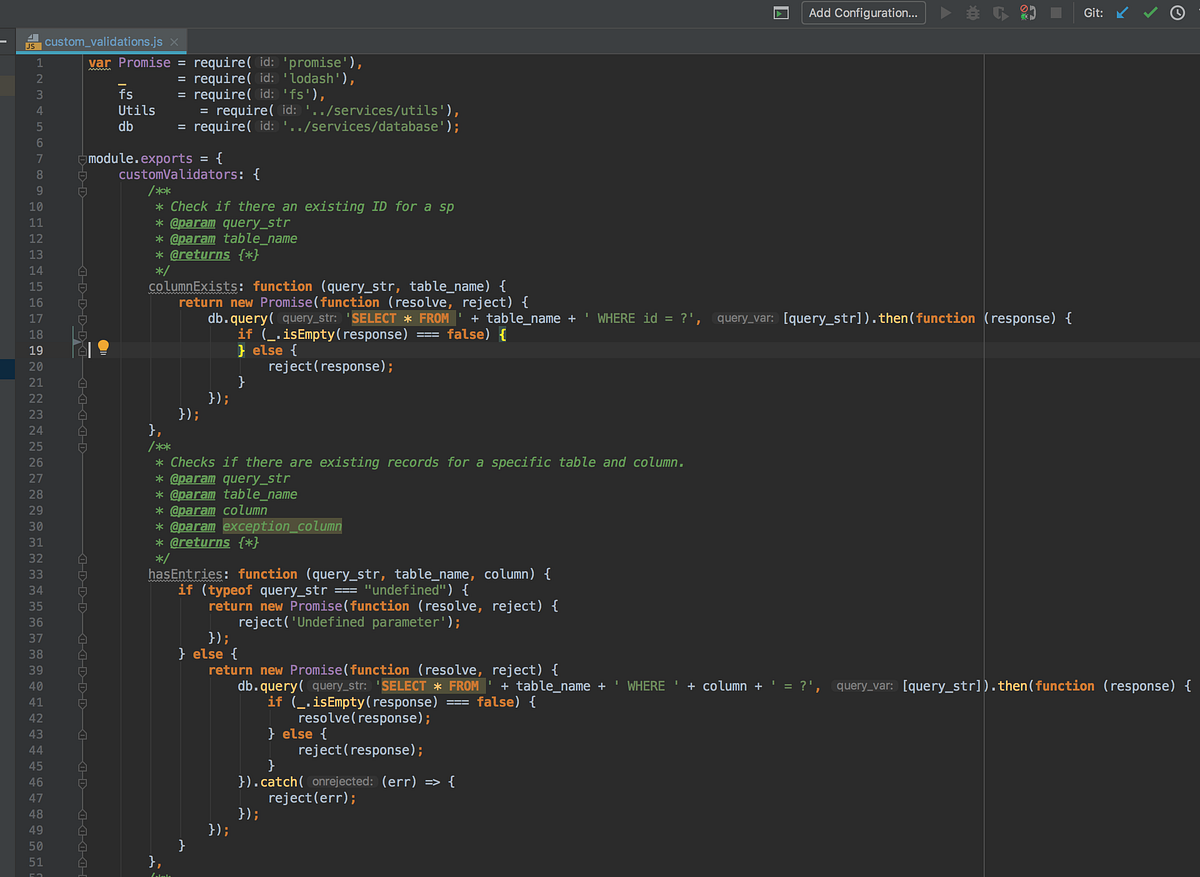Collapse the JSDoc comment above columnExists
This screenshot has width=1200, height=877.
click(x=82, y=190)
